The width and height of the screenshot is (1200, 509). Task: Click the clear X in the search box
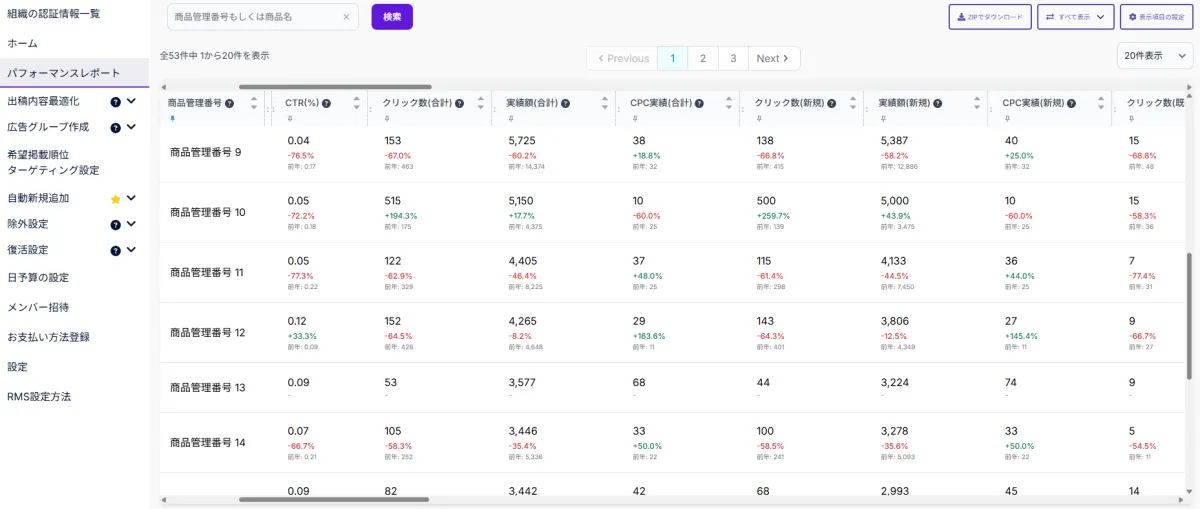(346, 17)
